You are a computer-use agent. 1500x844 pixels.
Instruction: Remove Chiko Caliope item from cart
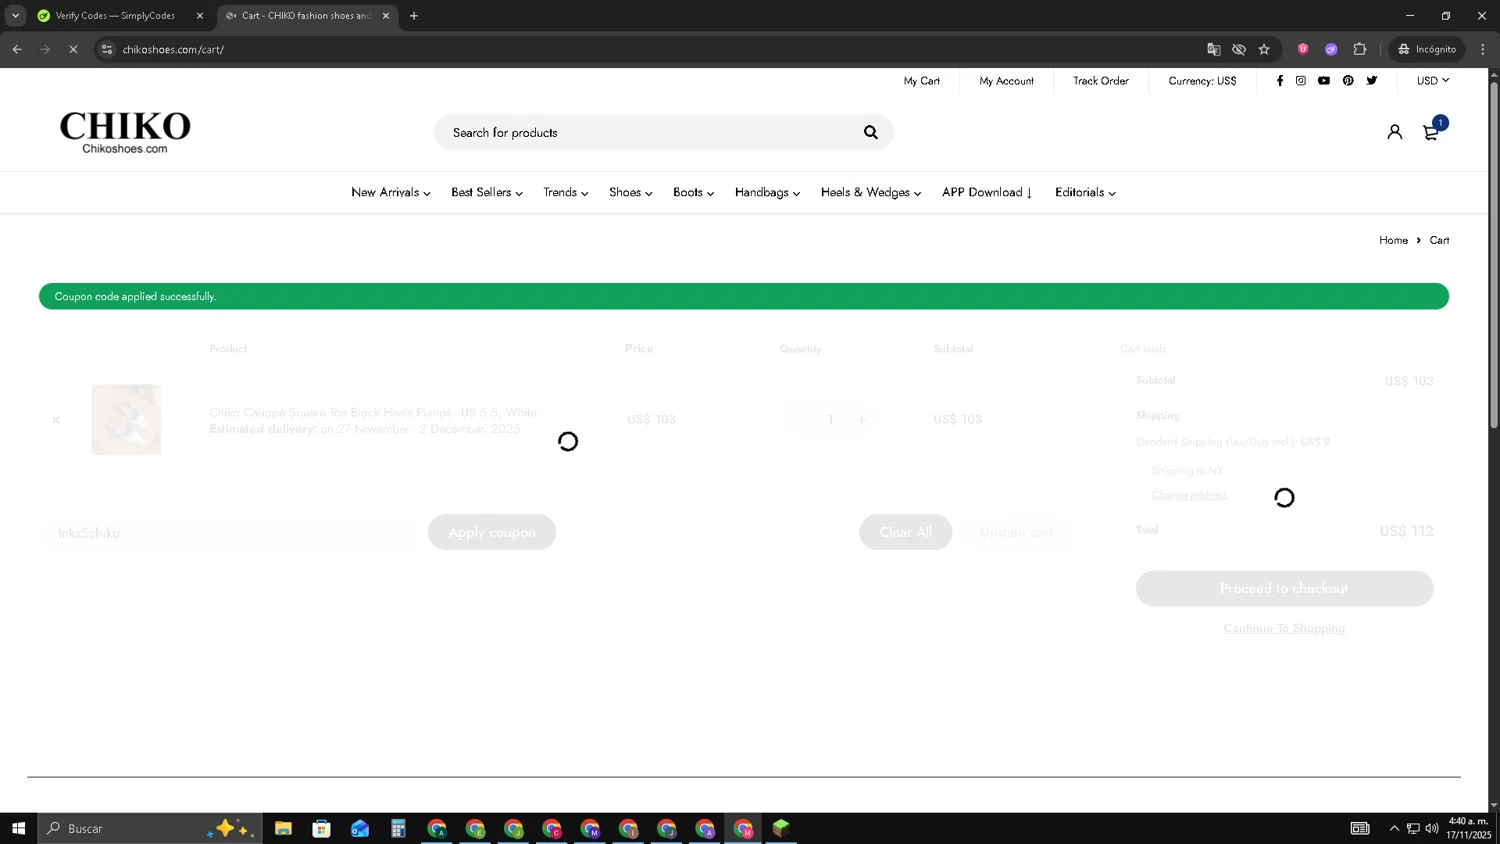pyautogui.click(x=56, y=420)
